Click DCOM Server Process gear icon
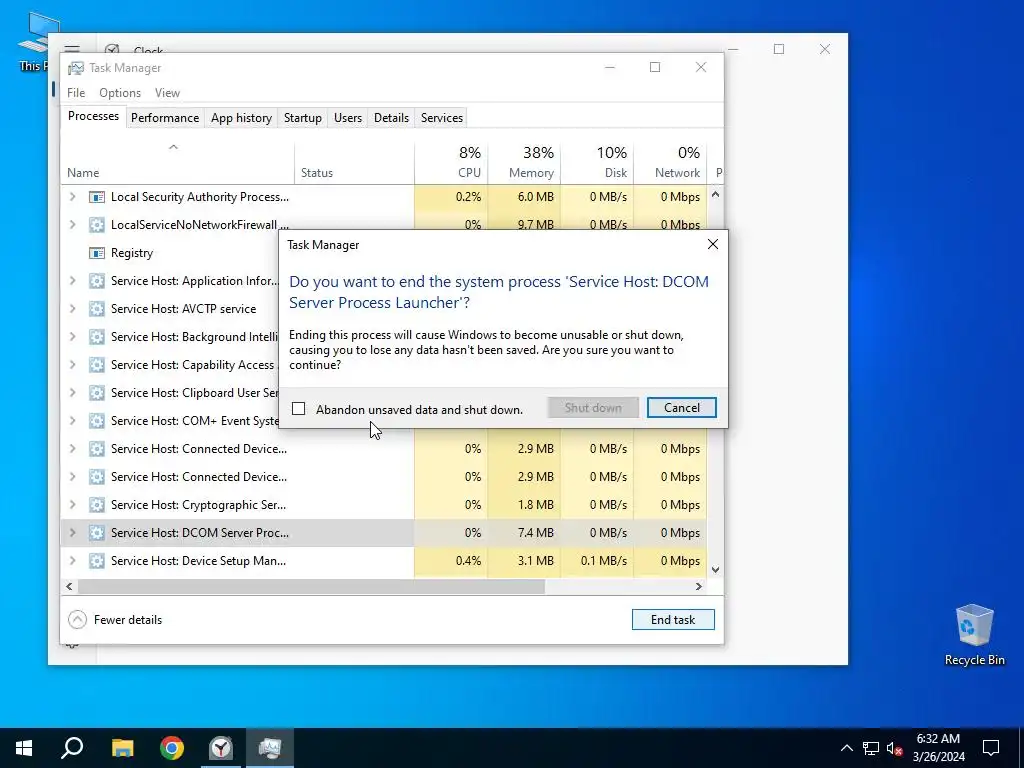 [97, 533]
